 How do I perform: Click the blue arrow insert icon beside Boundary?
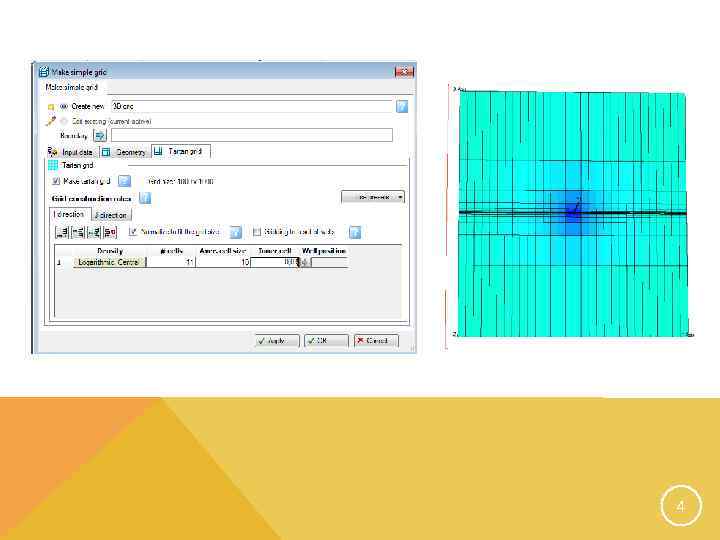(x=100, y=135)
